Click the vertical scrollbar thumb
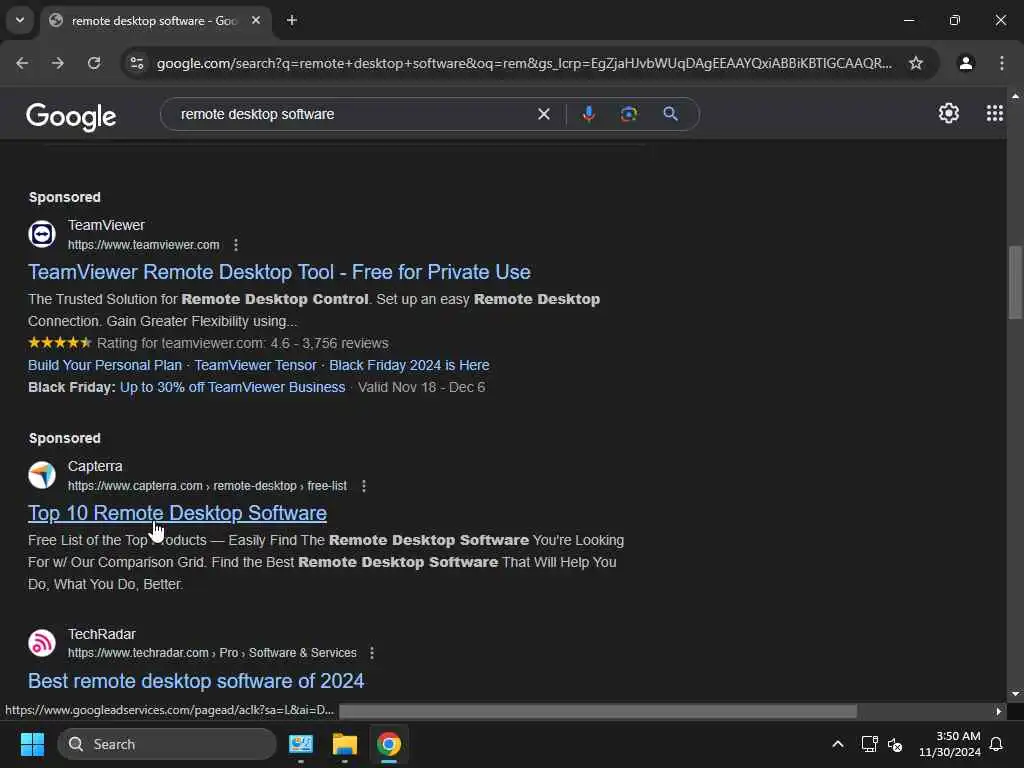Viewport: 1024px width, 768px height. (1015, 282)
